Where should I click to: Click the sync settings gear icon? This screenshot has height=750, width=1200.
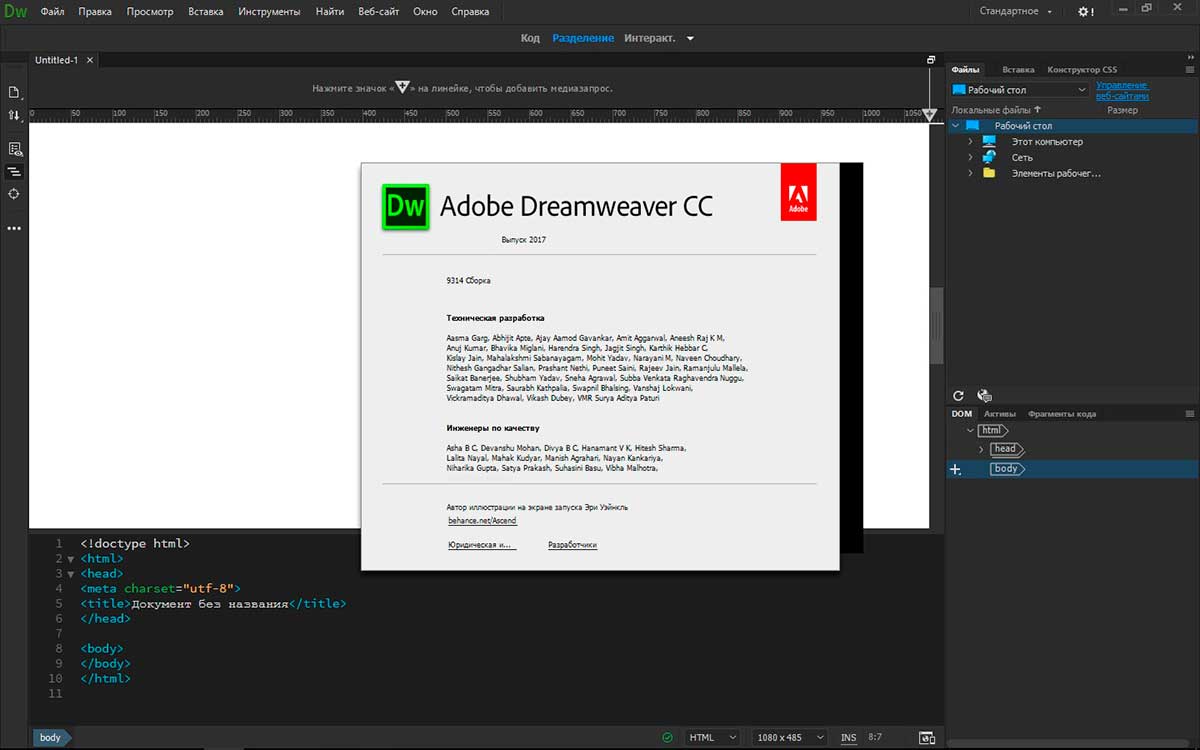(x=1085, y=12)
